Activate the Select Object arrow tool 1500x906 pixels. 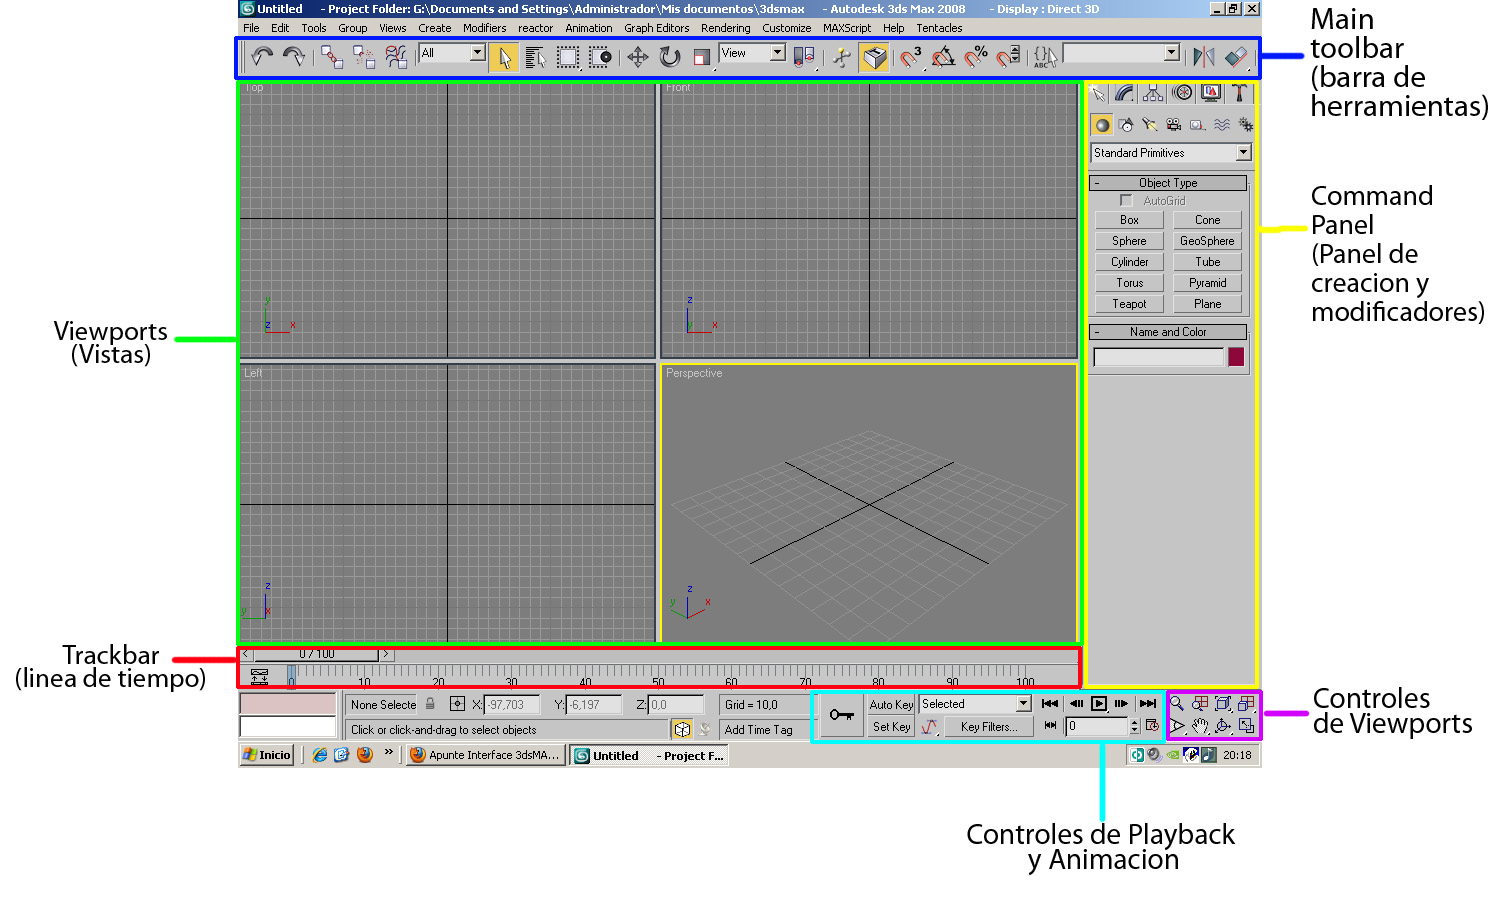pyautogui.click(x=505, y=58)
